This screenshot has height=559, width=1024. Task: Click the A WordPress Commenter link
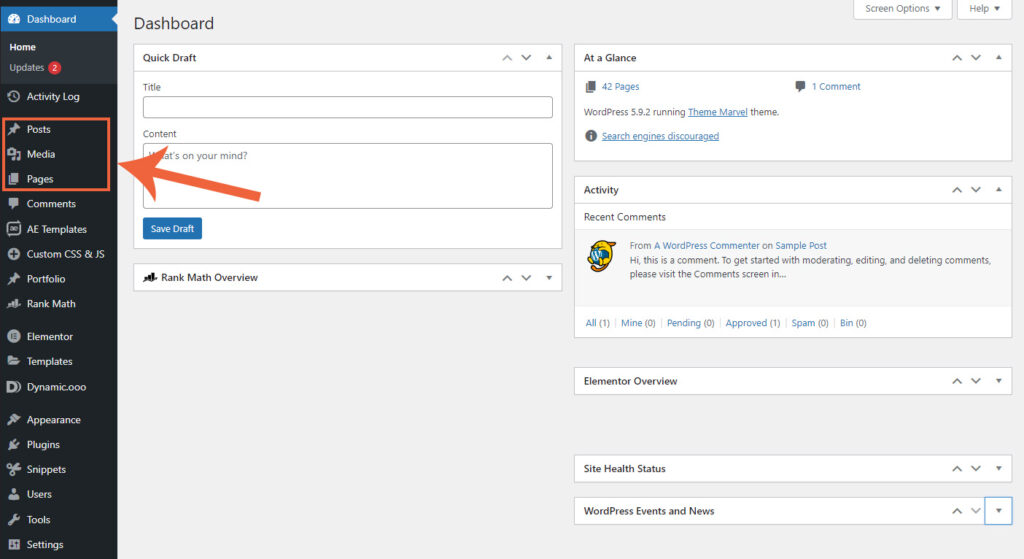(707, 246)
